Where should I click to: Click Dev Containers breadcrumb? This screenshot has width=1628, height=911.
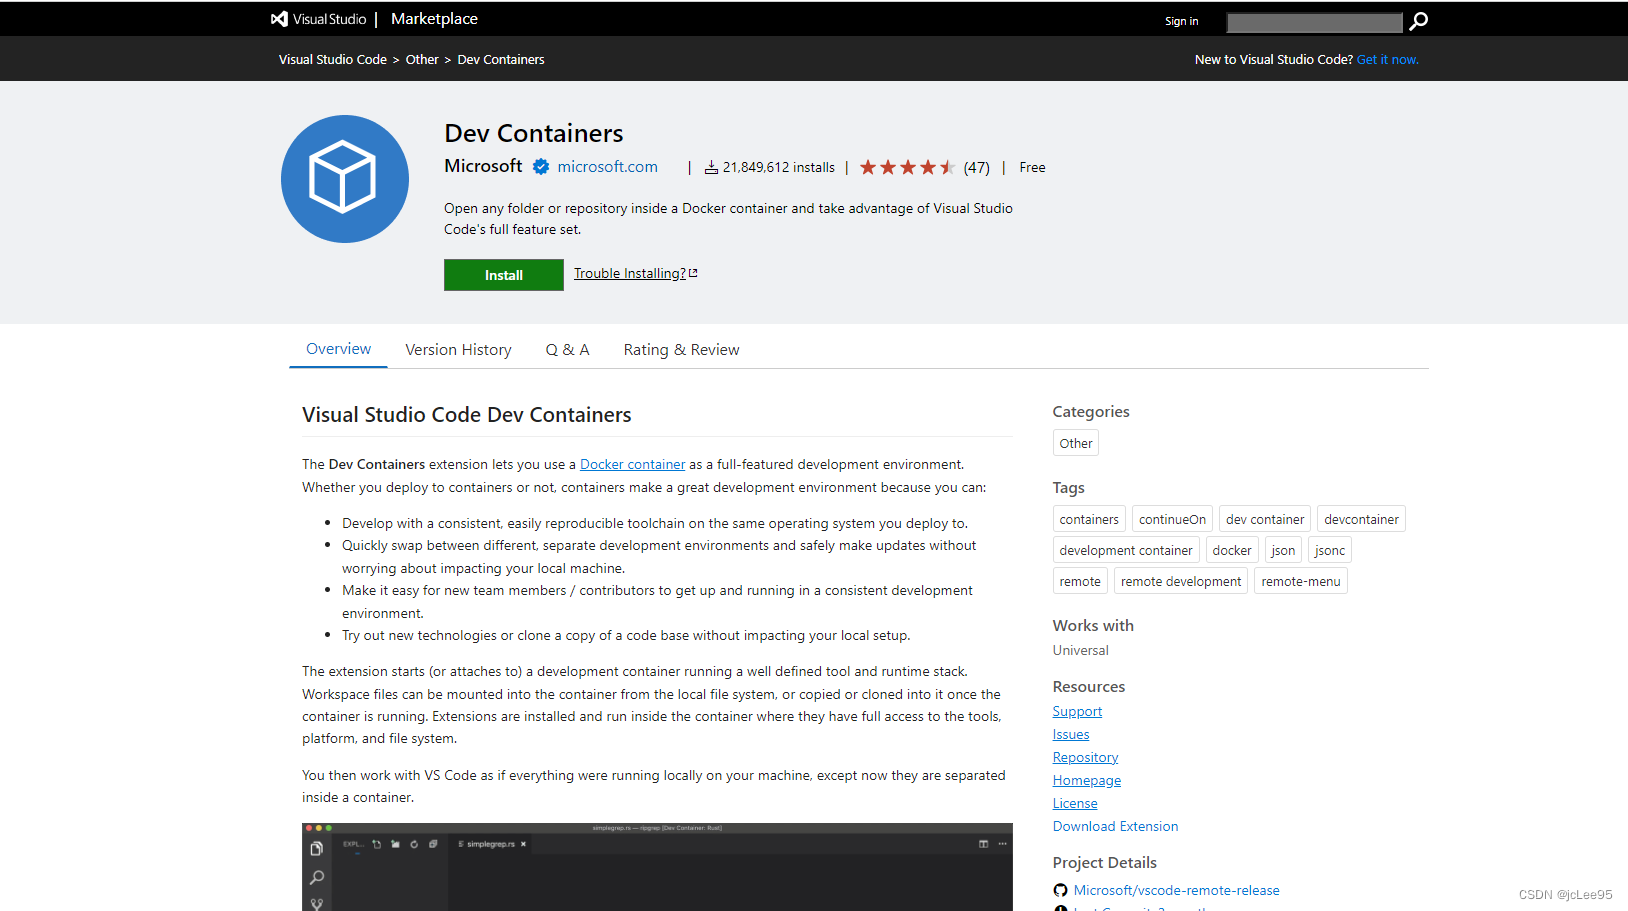pyautogui.click(x=501, y=60)
